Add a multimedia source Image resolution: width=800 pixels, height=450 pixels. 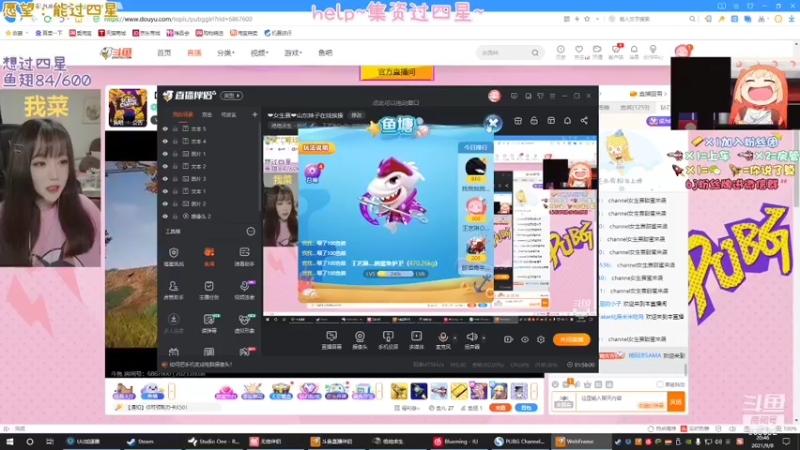pos(416,340)
